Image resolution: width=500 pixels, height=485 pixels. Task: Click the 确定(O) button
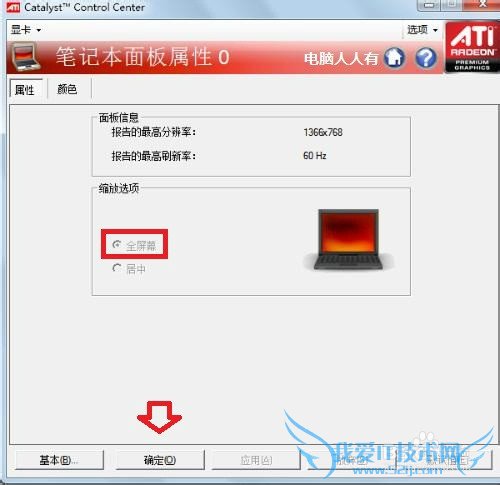coord(160,460)
